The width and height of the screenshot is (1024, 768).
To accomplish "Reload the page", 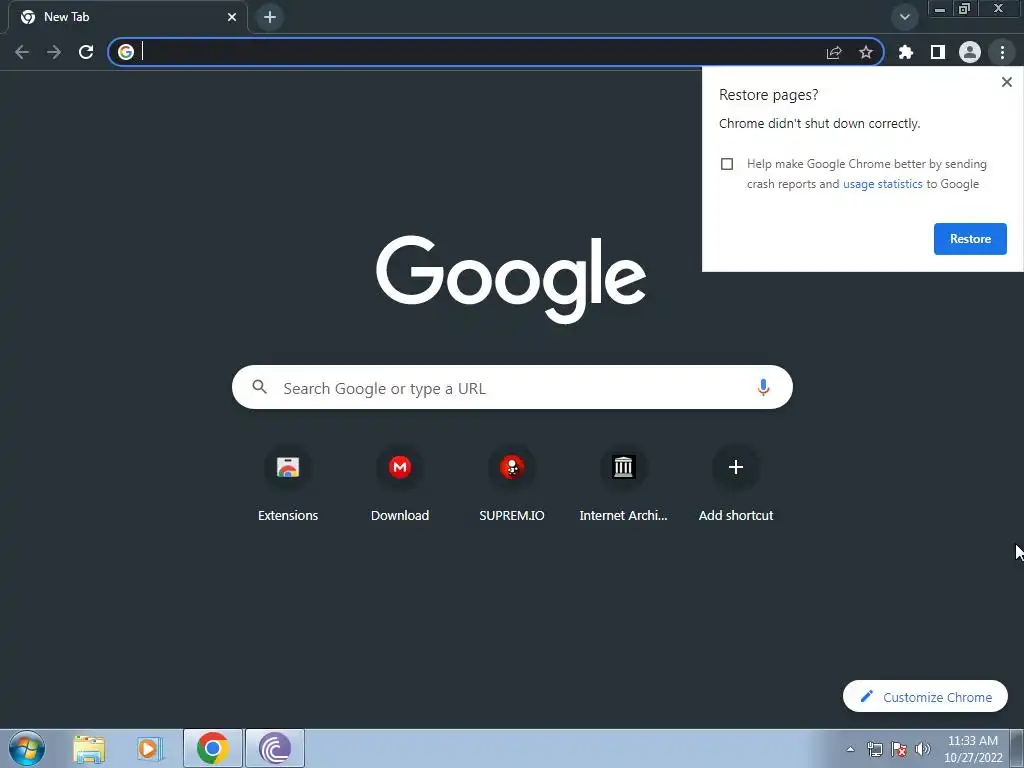I will click(86, 52).
